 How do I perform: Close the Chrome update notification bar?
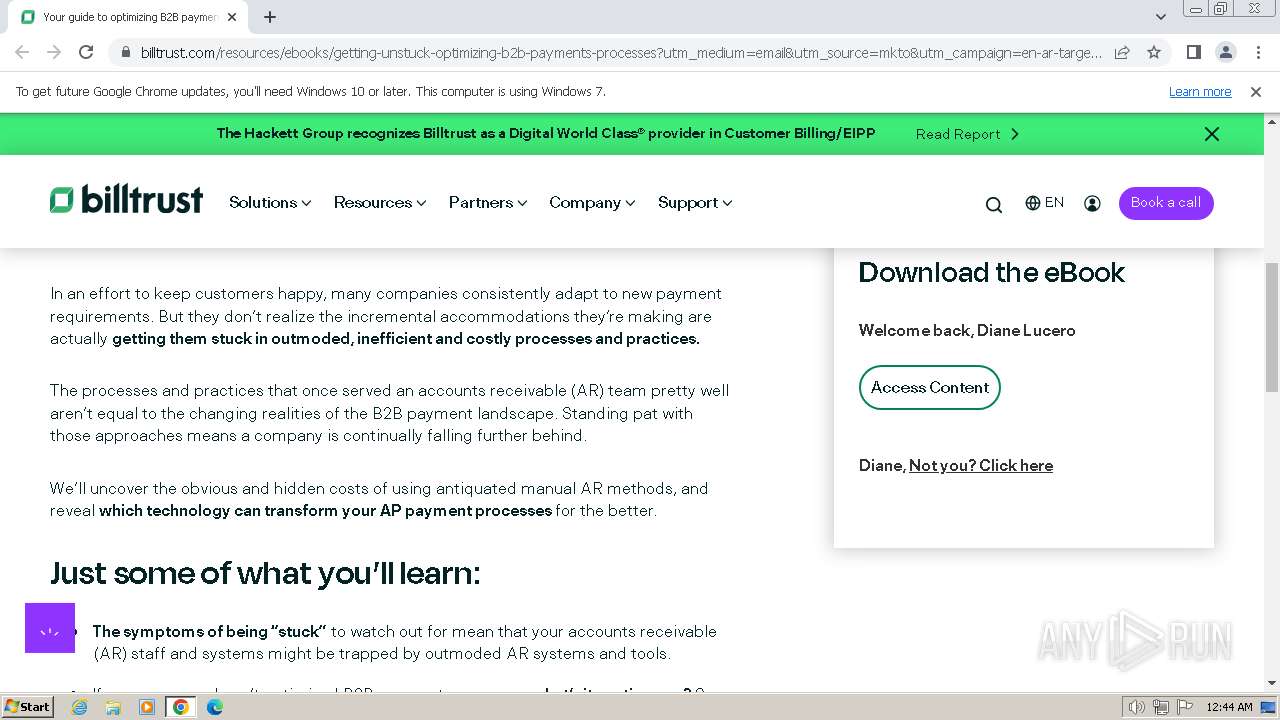point(1256,92)
